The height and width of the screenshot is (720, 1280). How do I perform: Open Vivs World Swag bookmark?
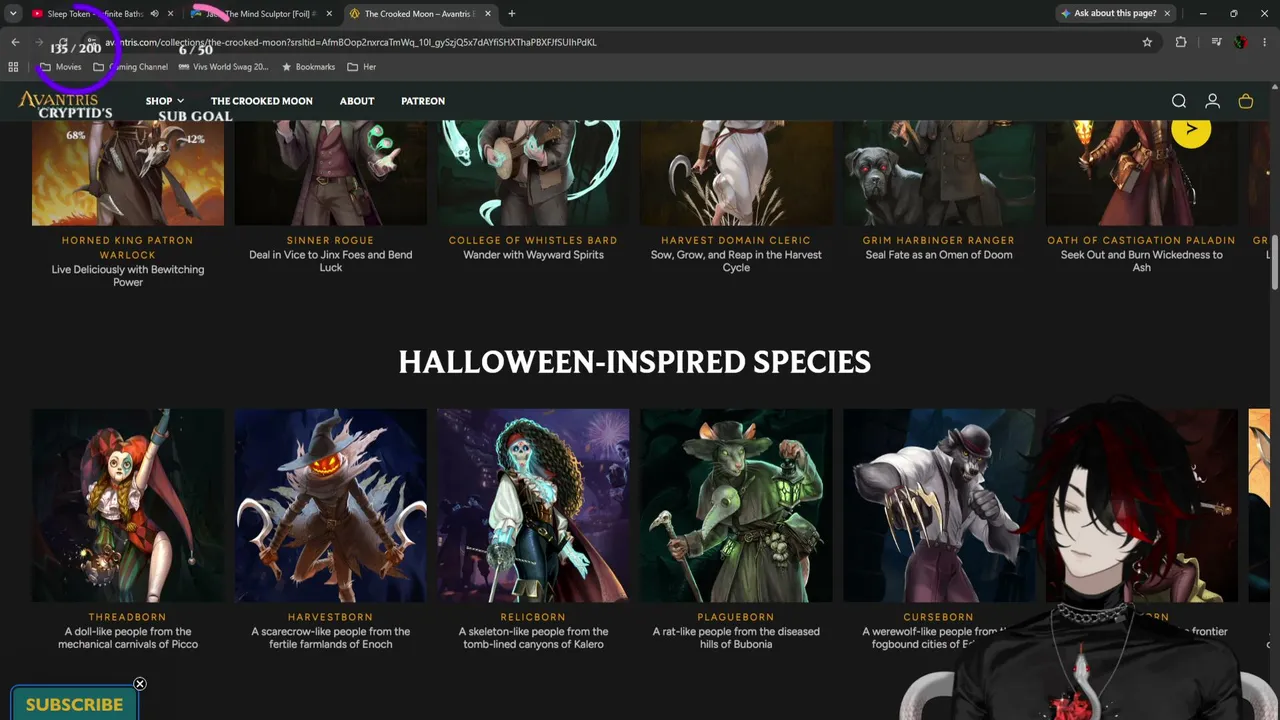tap(224, 67)
